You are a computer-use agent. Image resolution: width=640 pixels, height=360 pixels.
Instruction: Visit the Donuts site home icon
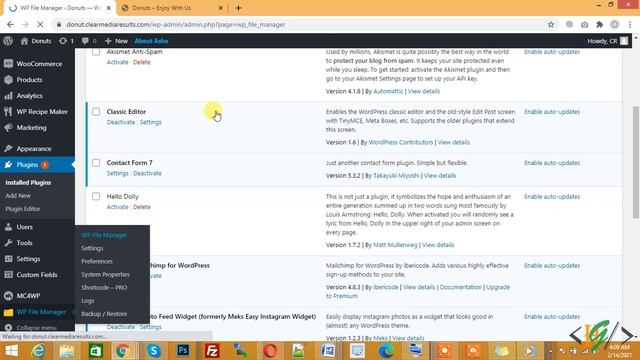24,41
